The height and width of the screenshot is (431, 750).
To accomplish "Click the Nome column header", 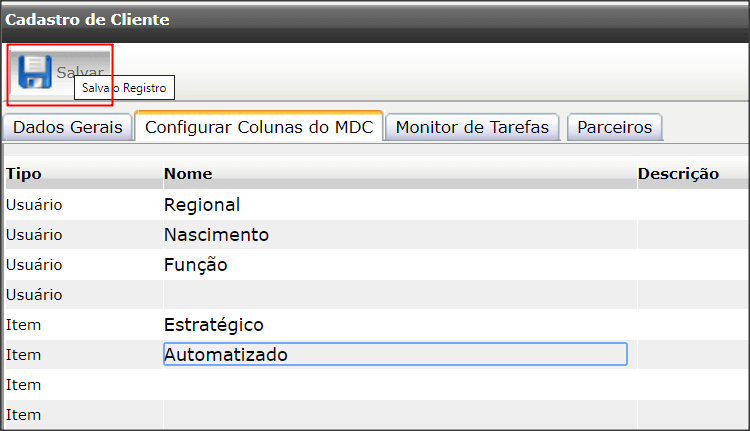I will tap(188, 174).
